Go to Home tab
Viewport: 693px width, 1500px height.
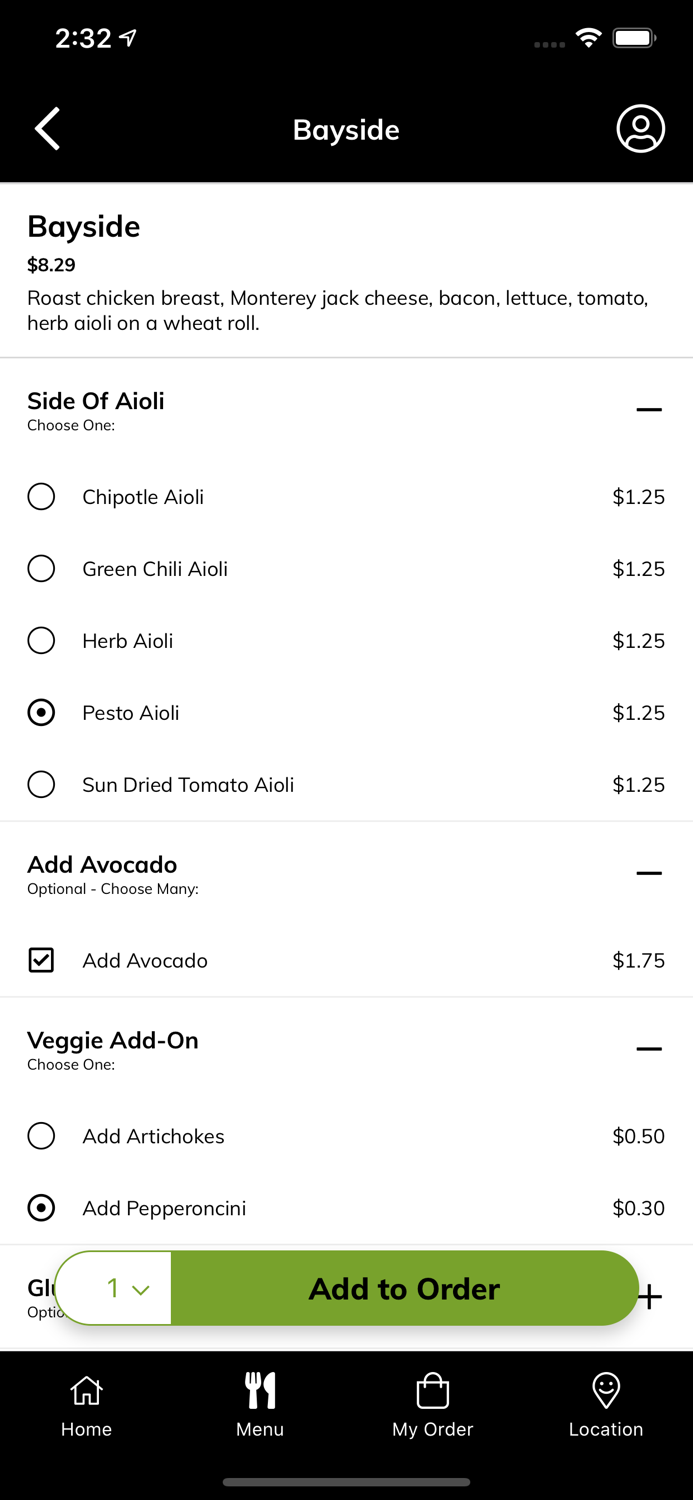86,1404
